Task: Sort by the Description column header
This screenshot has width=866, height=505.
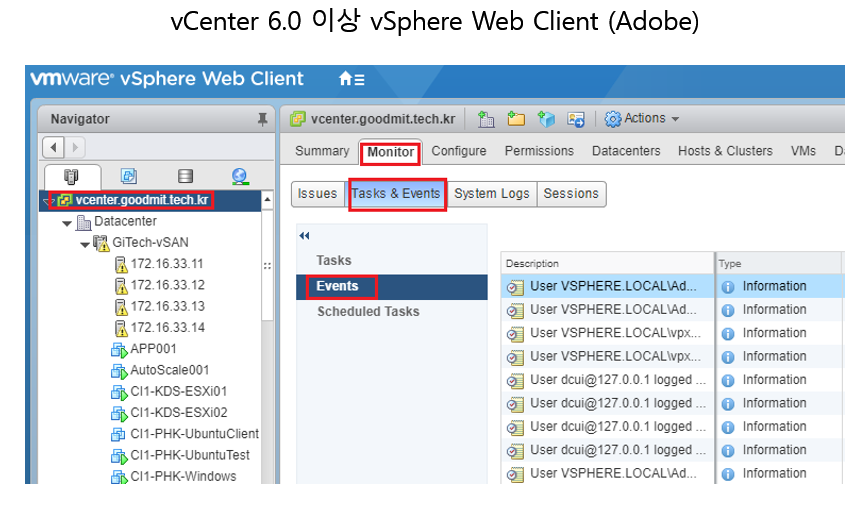Action: (608, 264)
